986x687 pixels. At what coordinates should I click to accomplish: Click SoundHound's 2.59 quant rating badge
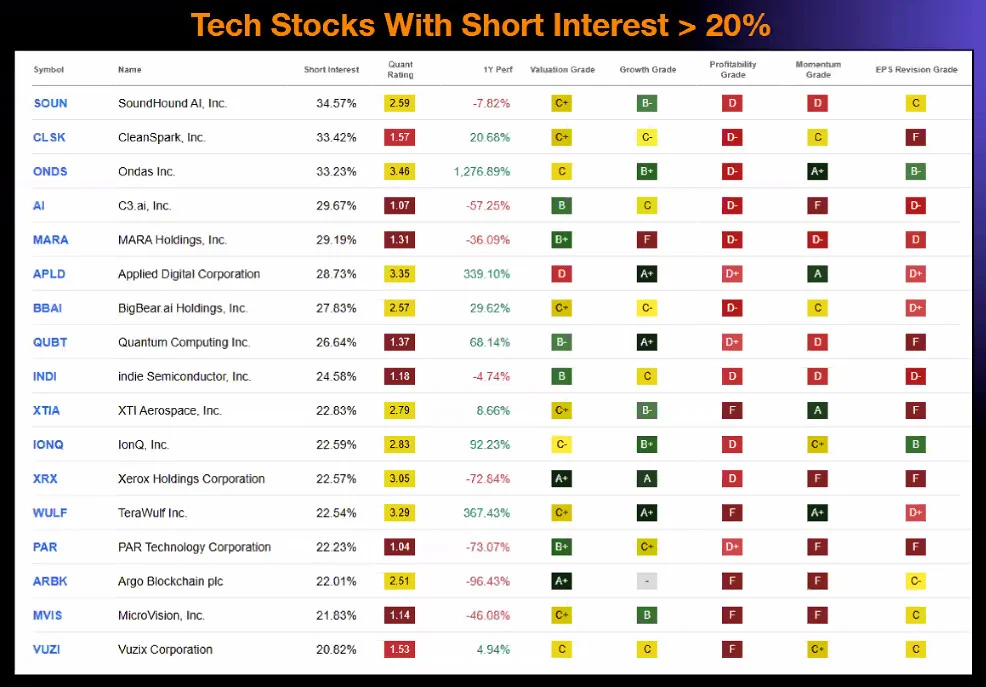coord(399,103)
